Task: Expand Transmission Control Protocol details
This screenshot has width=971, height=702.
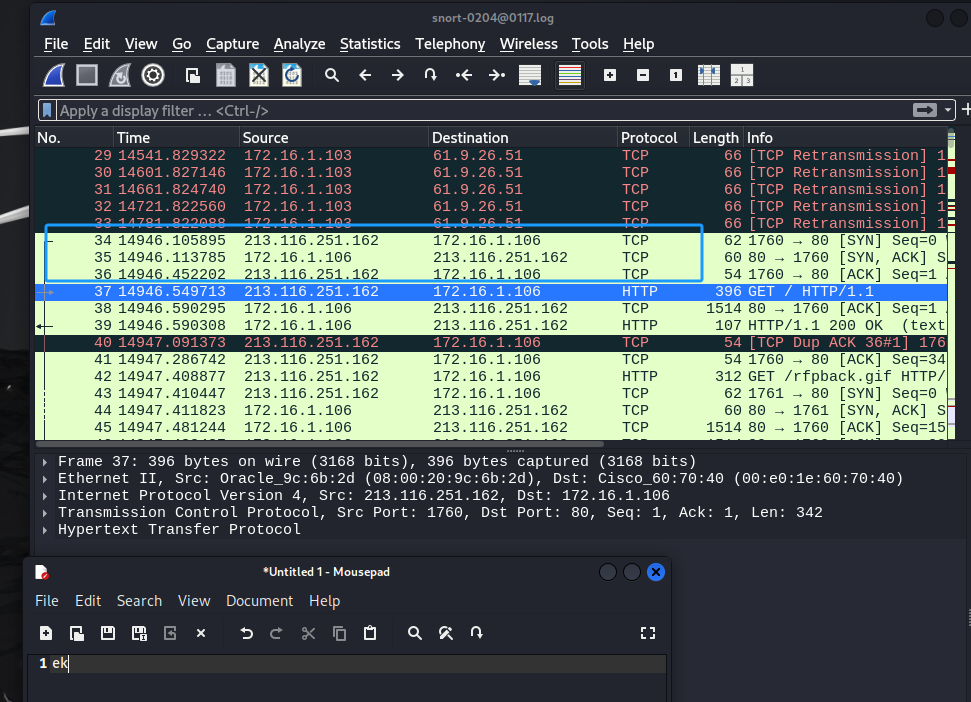Action: [45, 513]
